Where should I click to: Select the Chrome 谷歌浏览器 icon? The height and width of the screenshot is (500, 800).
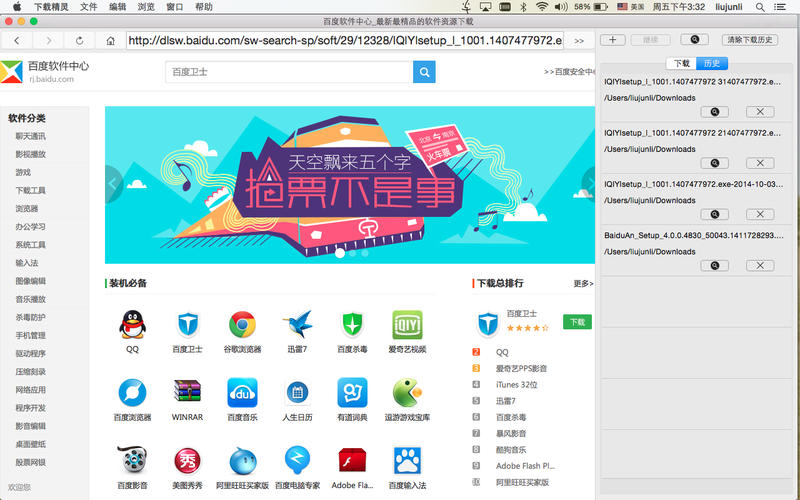(242, 324)
